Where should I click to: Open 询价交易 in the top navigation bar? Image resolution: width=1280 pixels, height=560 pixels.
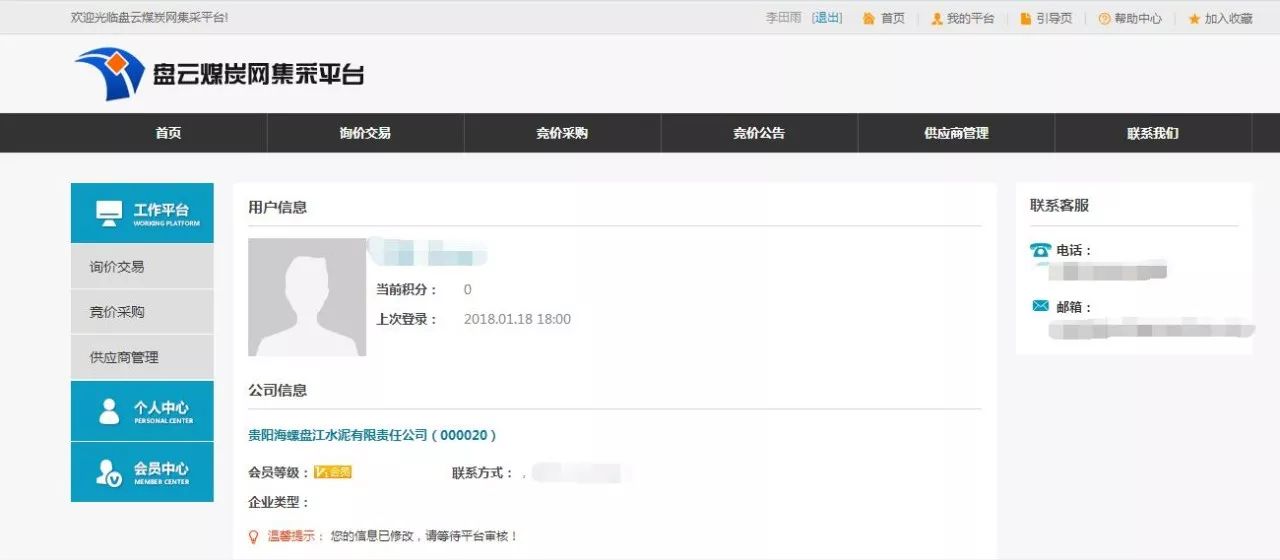tap(365, 133)
